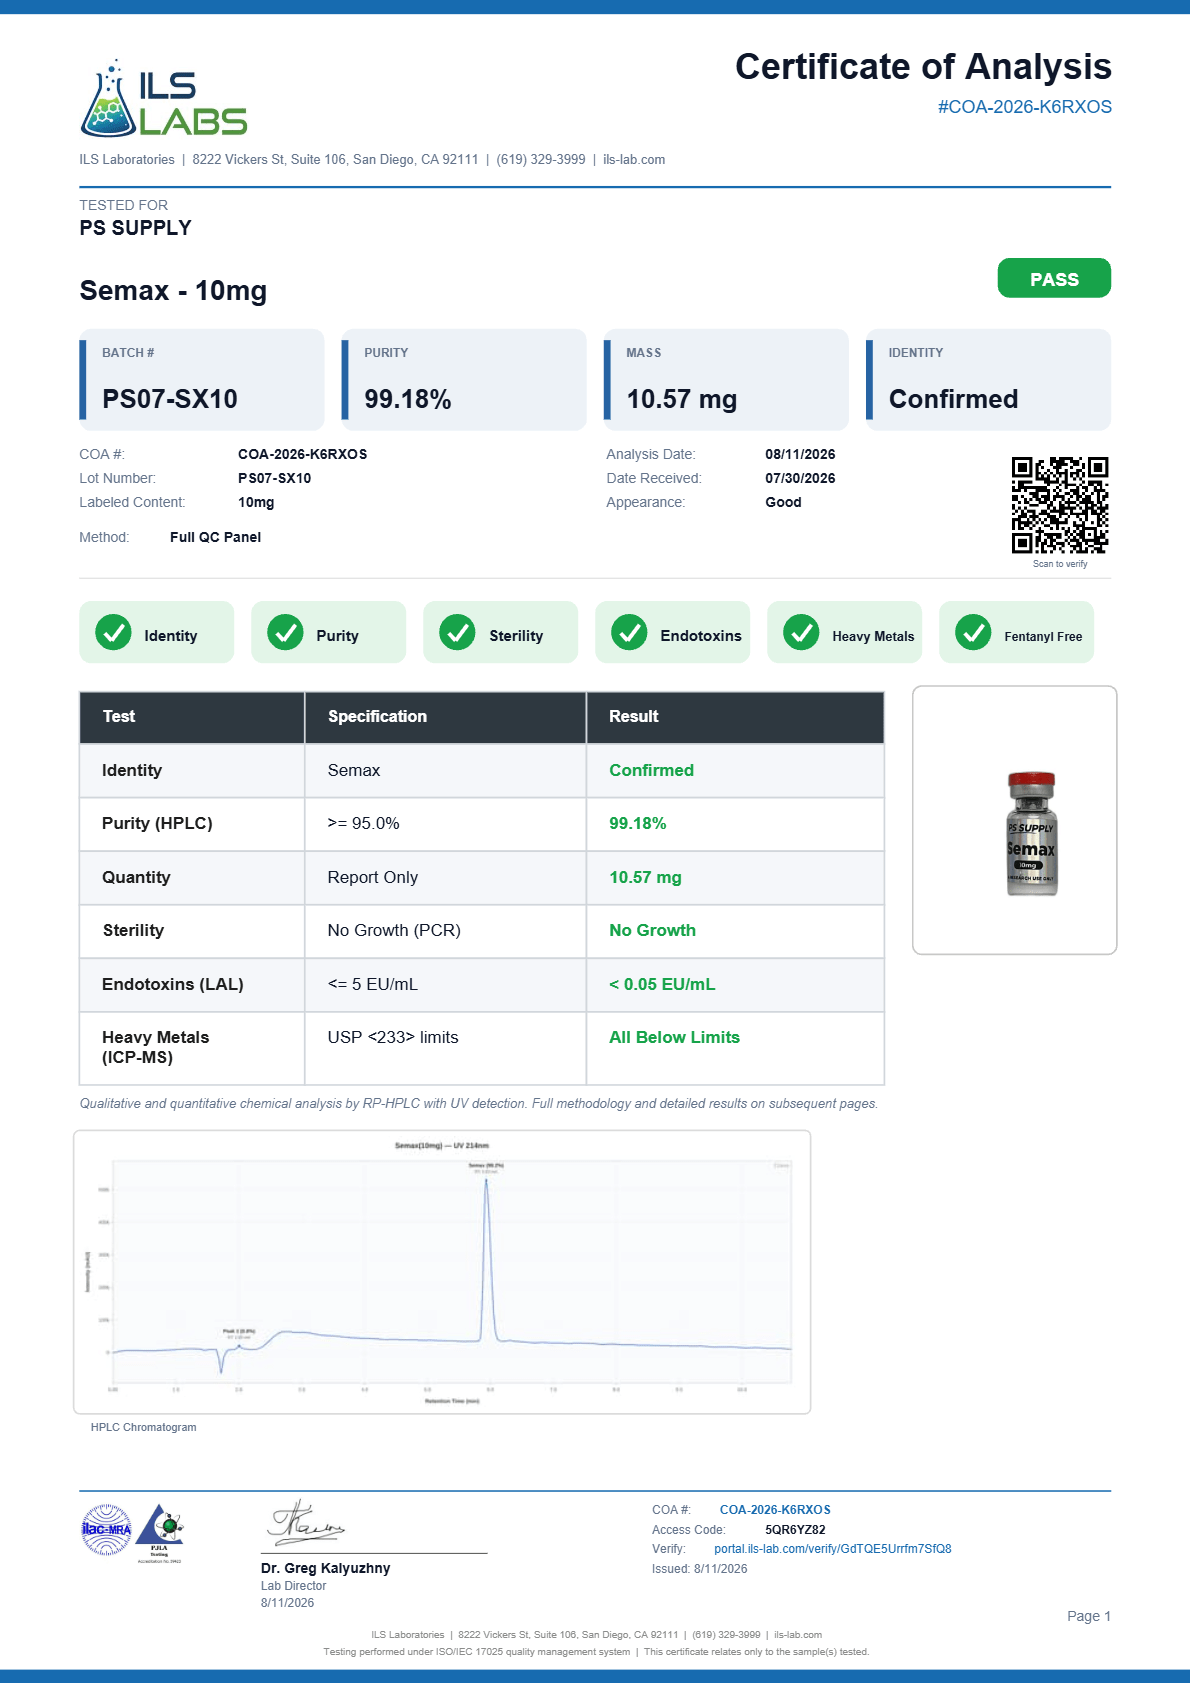Click the #COA-2026-K6RXOS header number
The image size is (1190, 1683).
[1024, 107]
